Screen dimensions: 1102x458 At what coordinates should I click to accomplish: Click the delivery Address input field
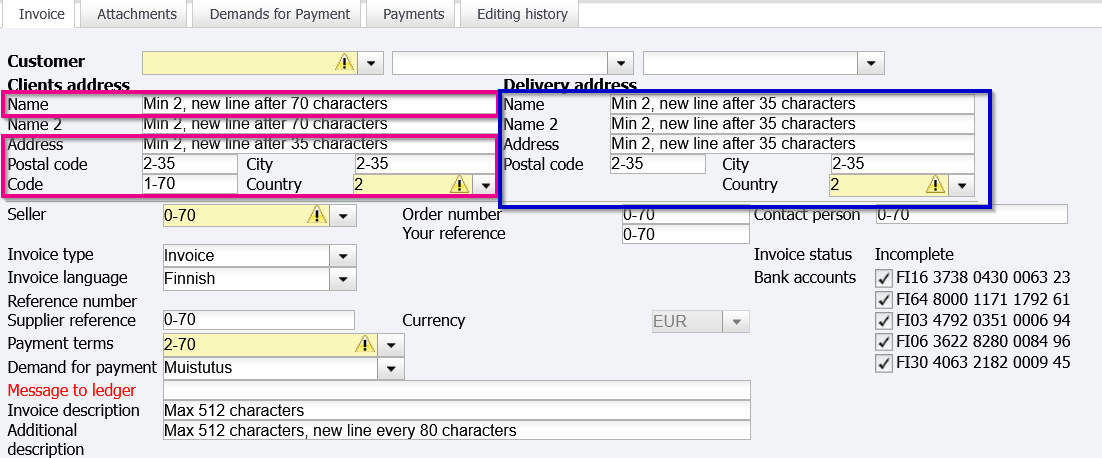792,144
